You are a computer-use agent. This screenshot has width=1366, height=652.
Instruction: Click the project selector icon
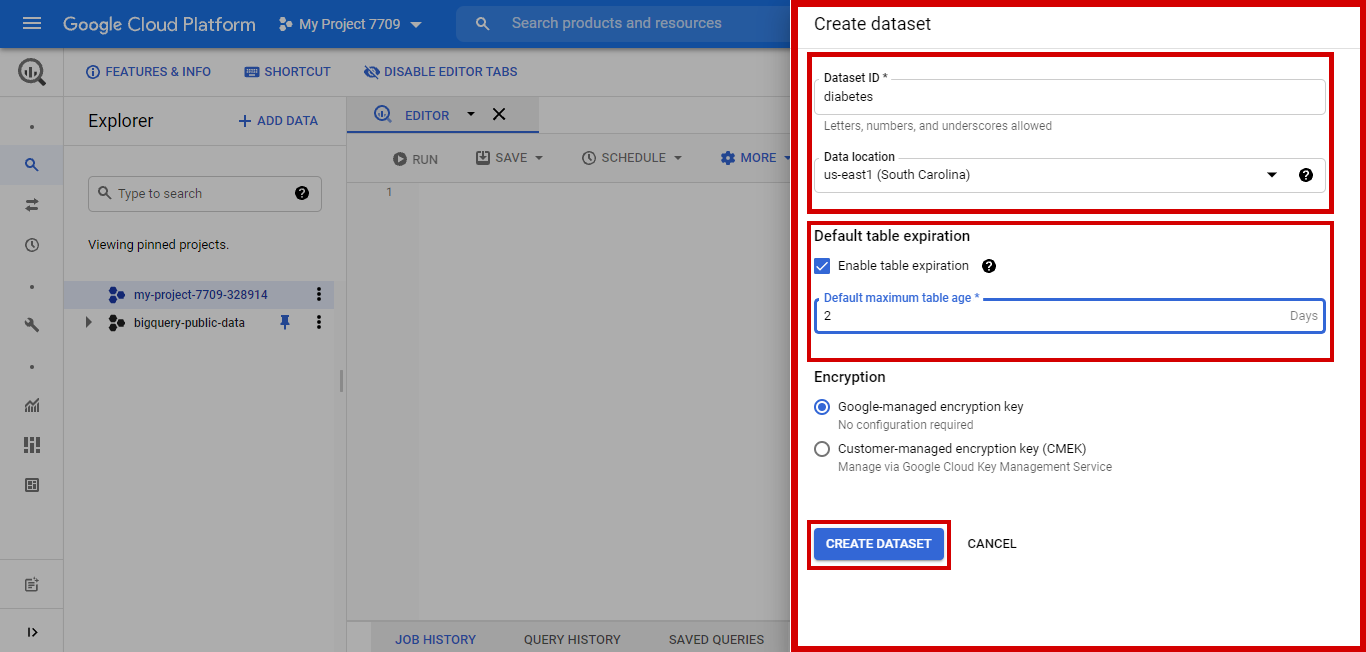click(285, 24)
